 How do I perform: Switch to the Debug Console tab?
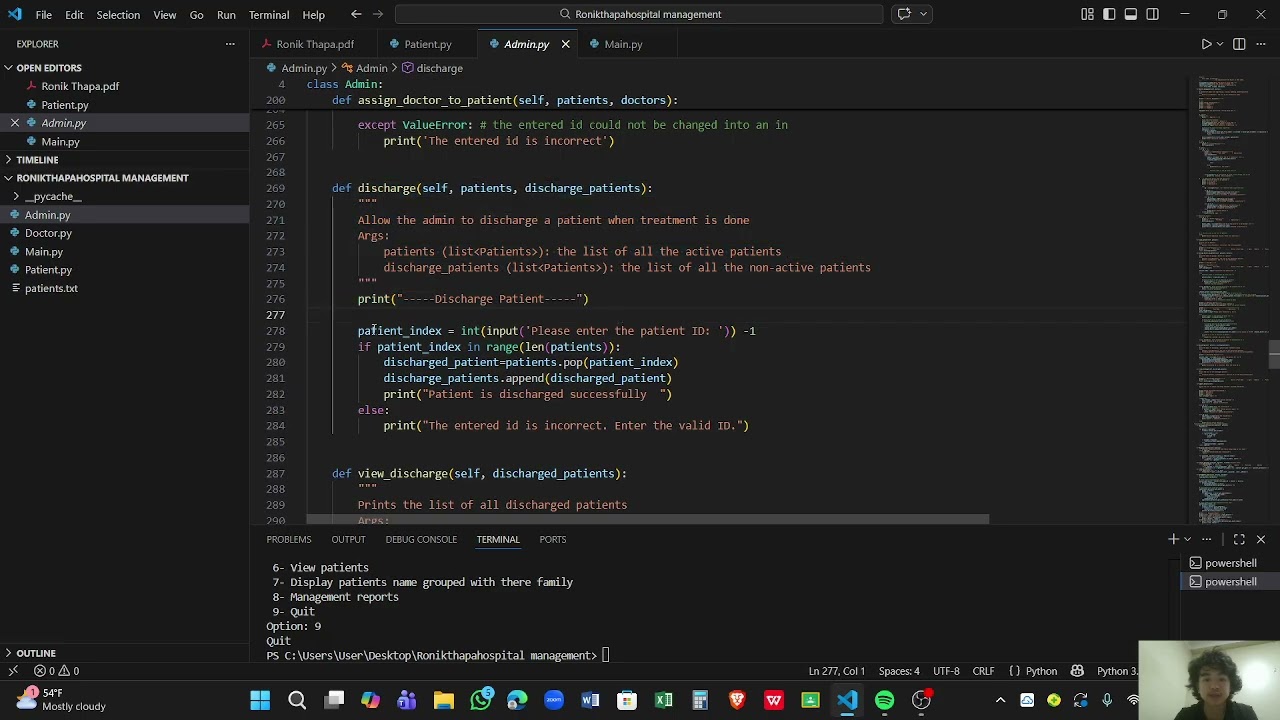point(421,539)
